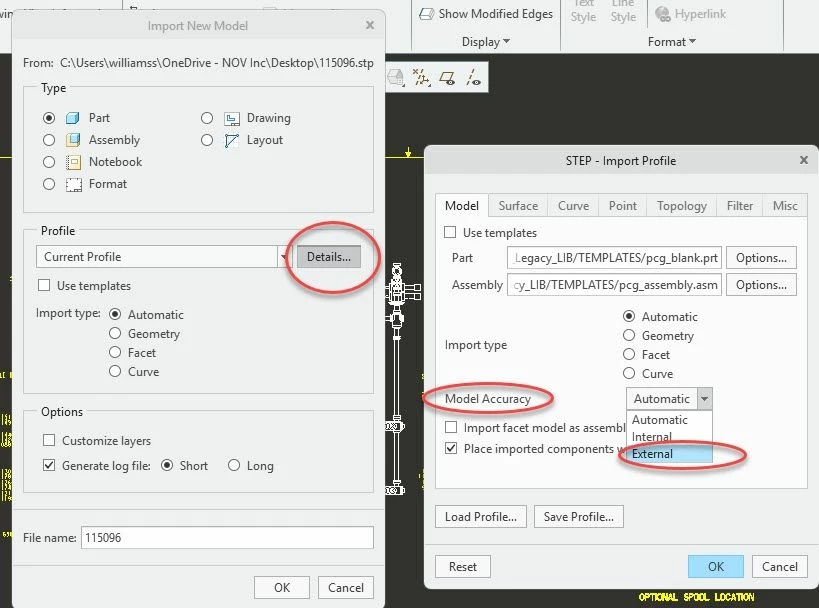Open Line Style in ribbon
819x608 pixels.
click(623, 13)
